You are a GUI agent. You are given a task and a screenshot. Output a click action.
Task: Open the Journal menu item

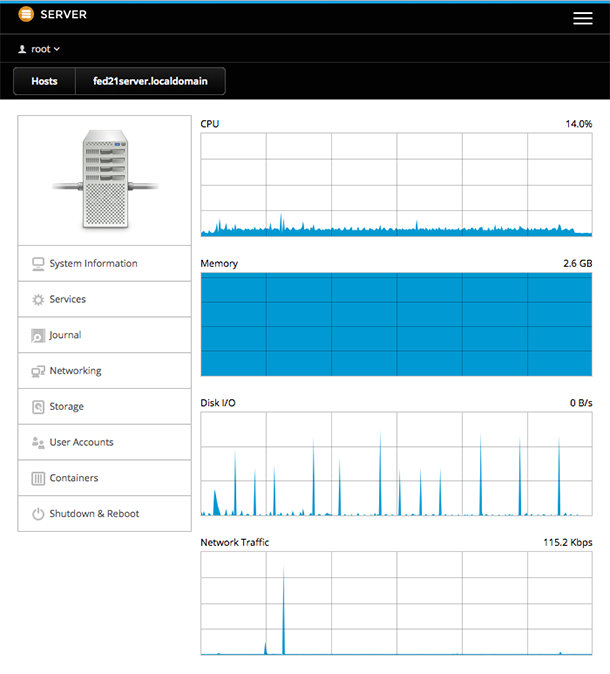pyautogui.click(x=104, y=335)
